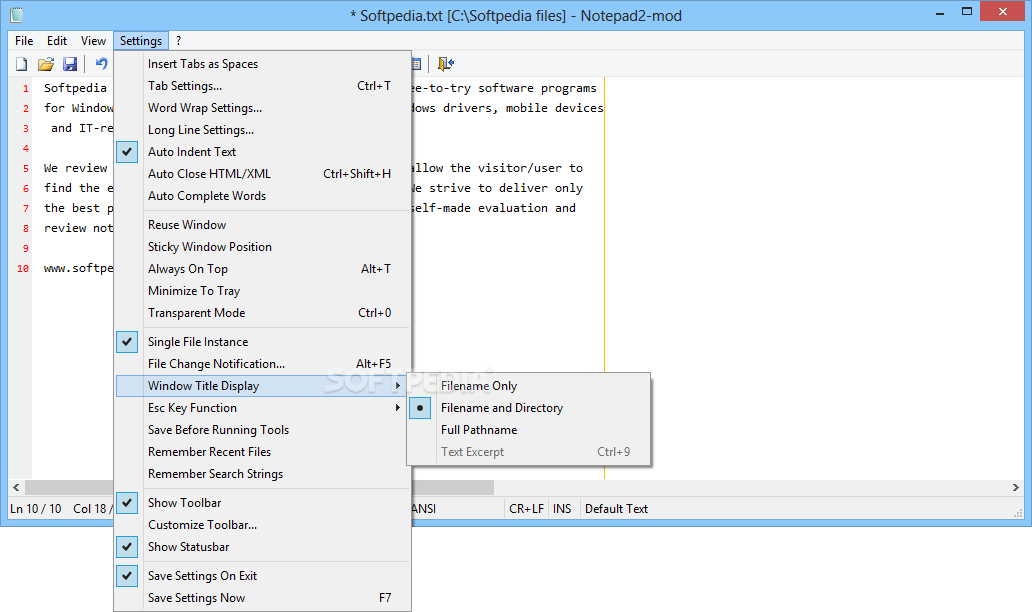This screenshot has height=612, width=1032.
Task: Enable Reuse Window option
Action: [x=263, y=225]
